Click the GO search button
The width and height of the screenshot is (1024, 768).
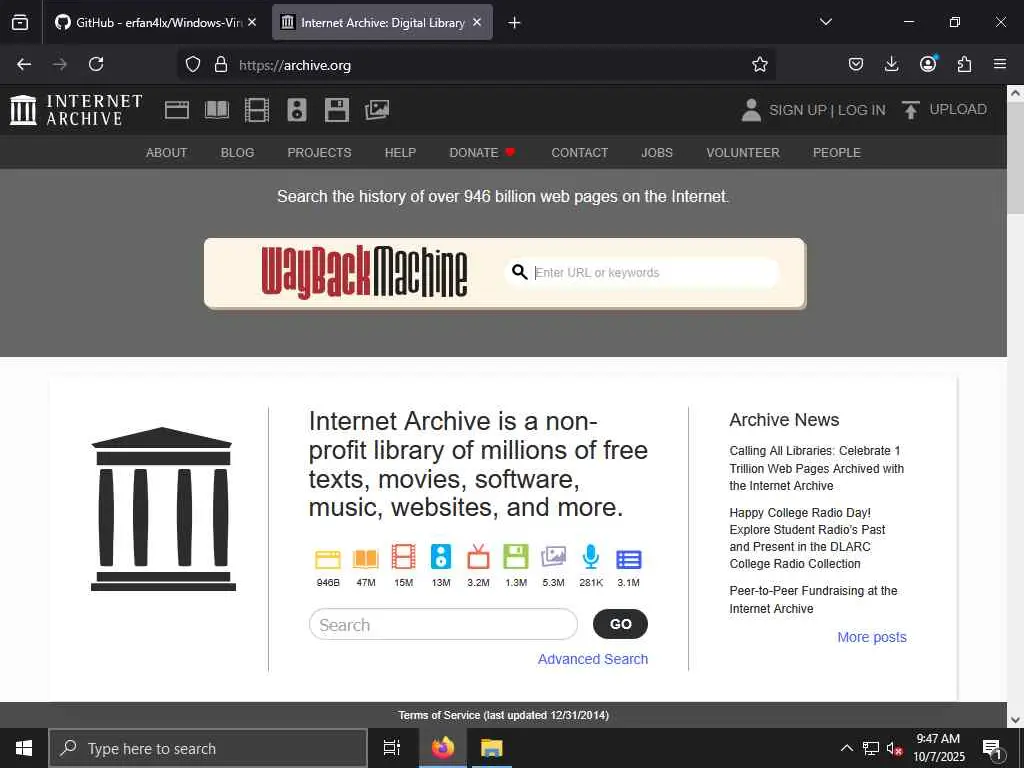point(620,624)
